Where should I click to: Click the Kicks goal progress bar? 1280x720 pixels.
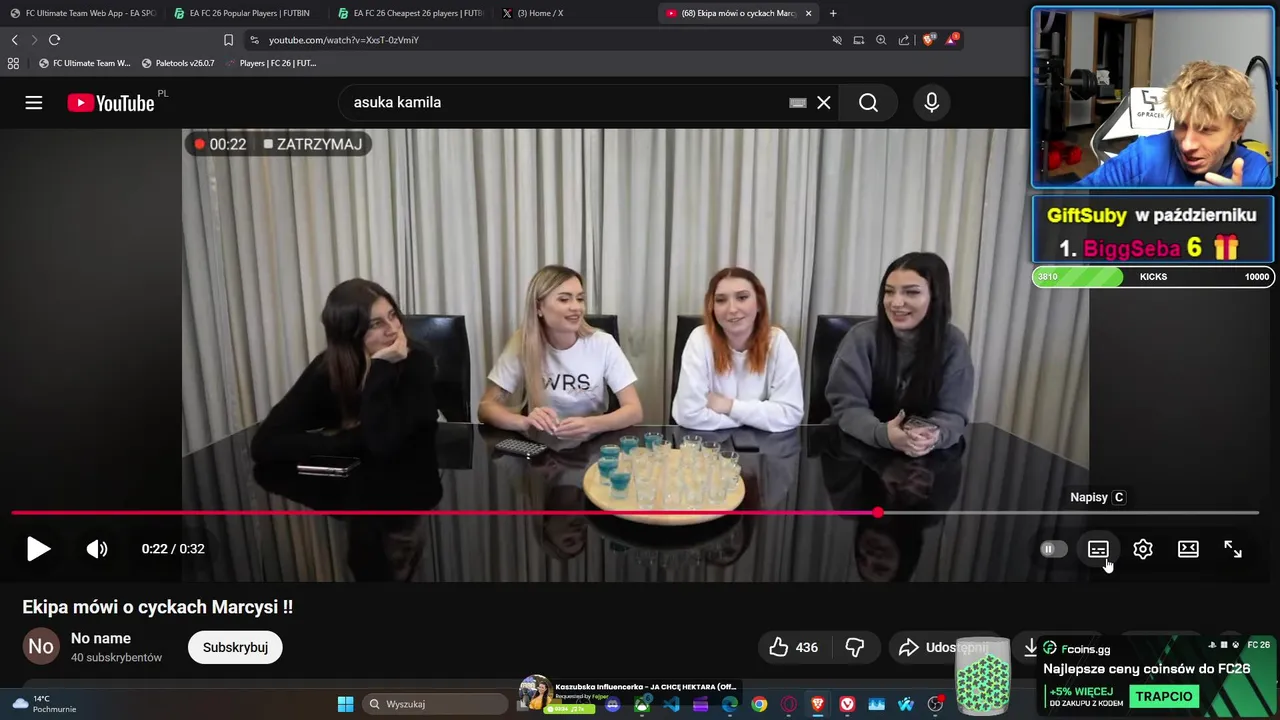tap(1152, 277)
